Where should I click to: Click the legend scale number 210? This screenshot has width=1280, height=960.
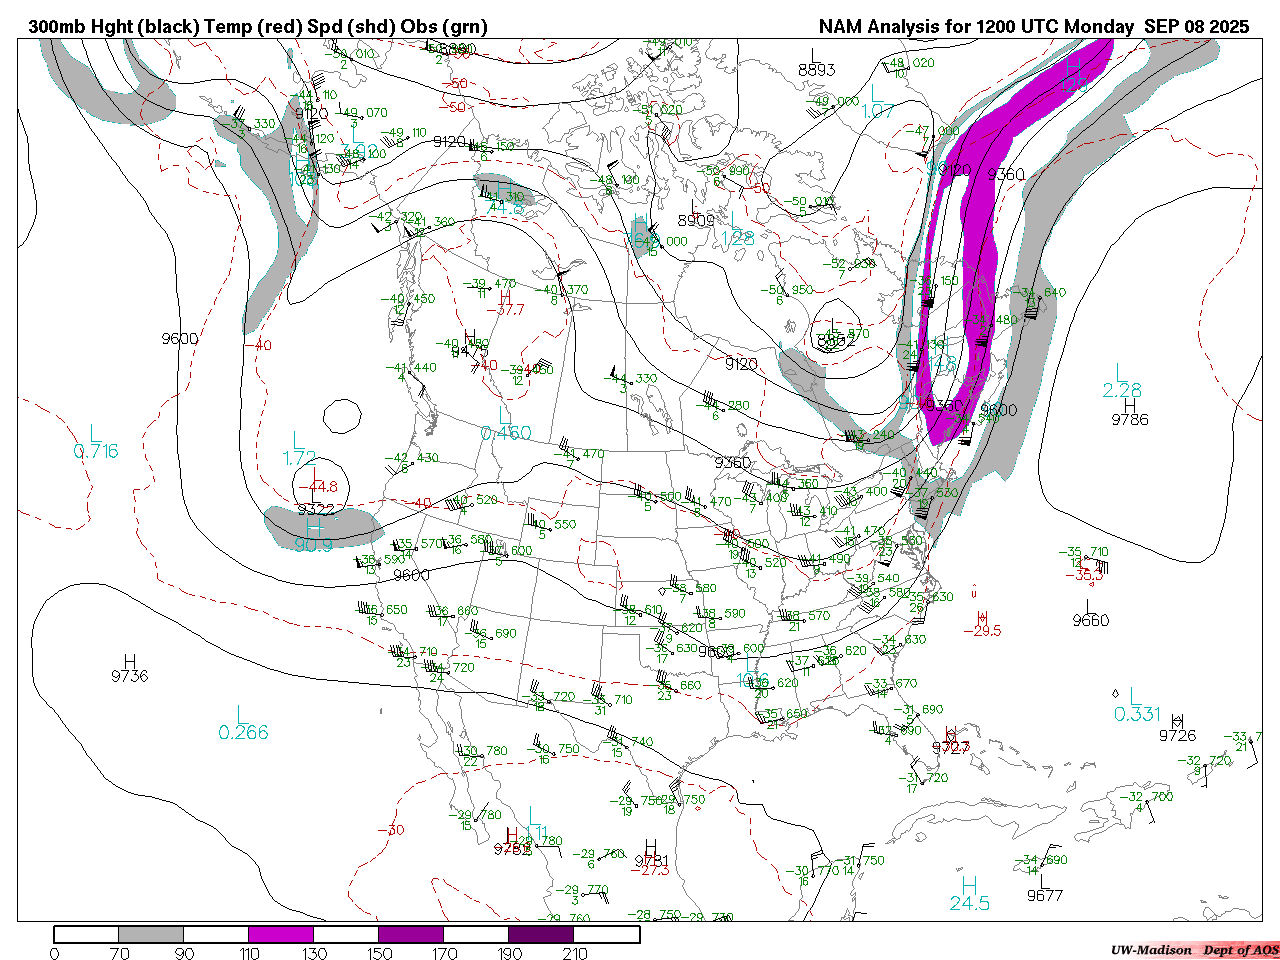[574, 954]
